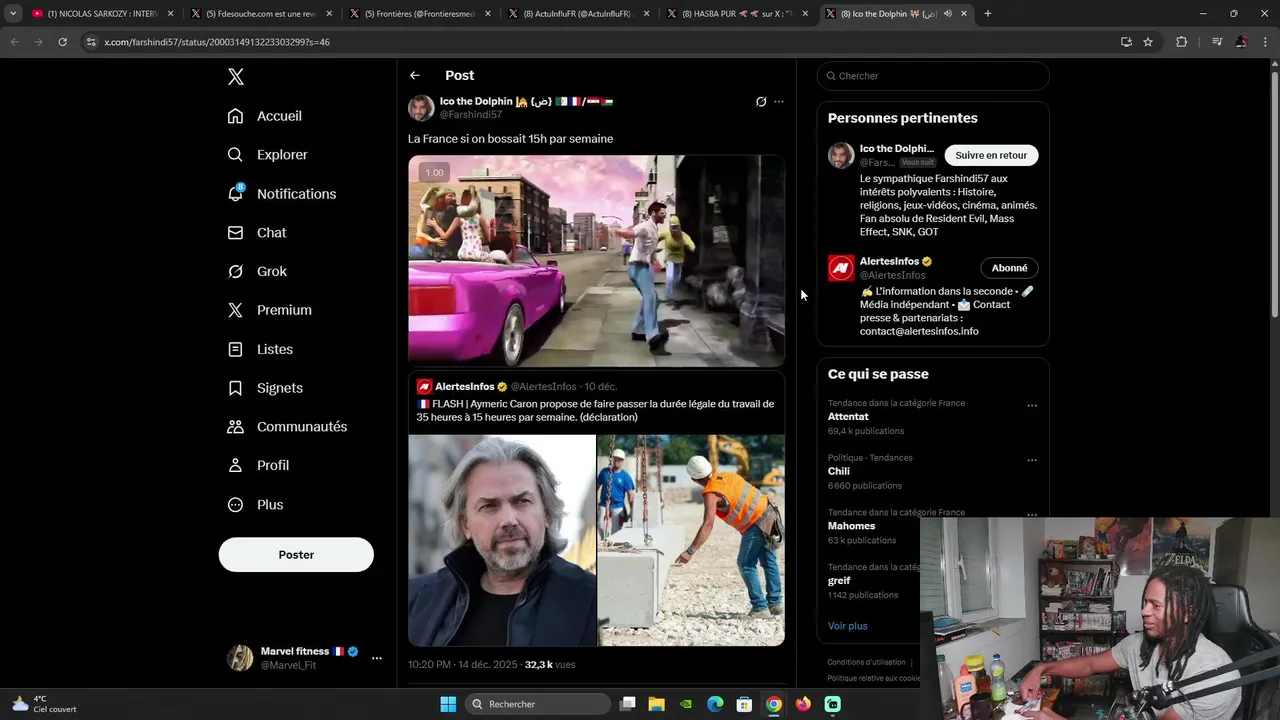This screenshot has width=1280, height=720.
Task: Open a new browser tab with plus
Action: pos(988,13)
